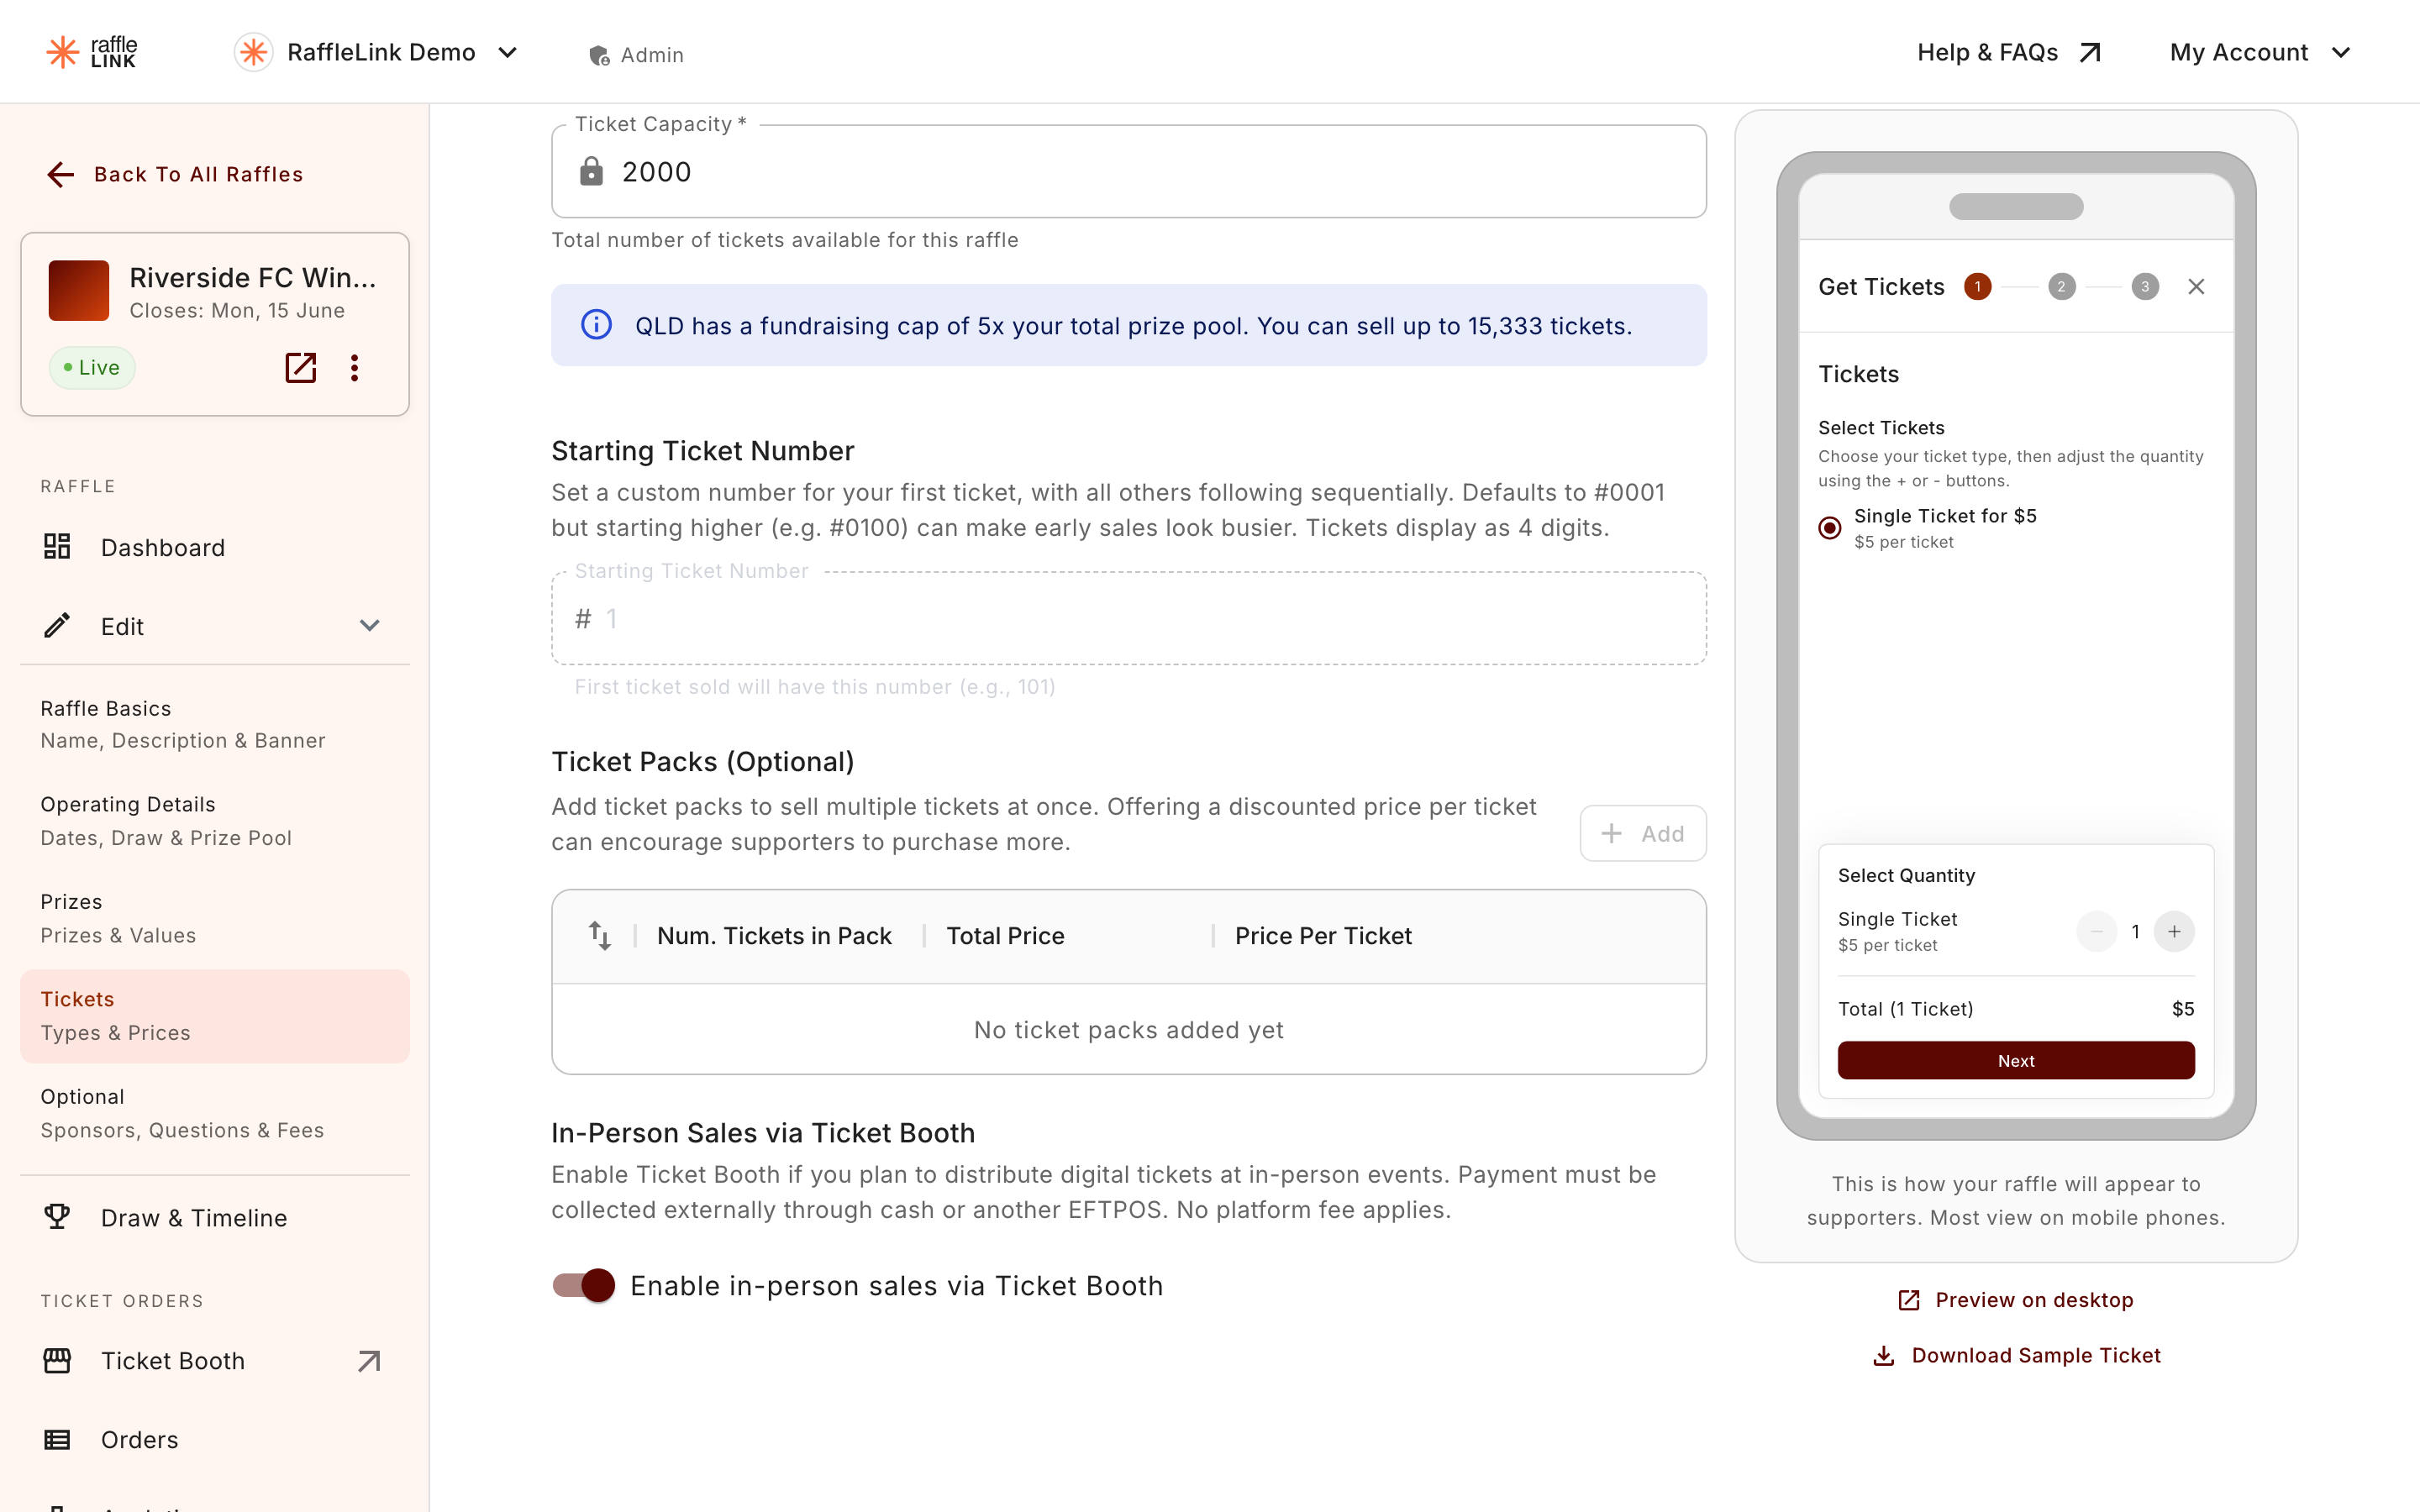Open Prizes & Values section
Viewport: 2420px width, 1512px height.
(215, 918)
